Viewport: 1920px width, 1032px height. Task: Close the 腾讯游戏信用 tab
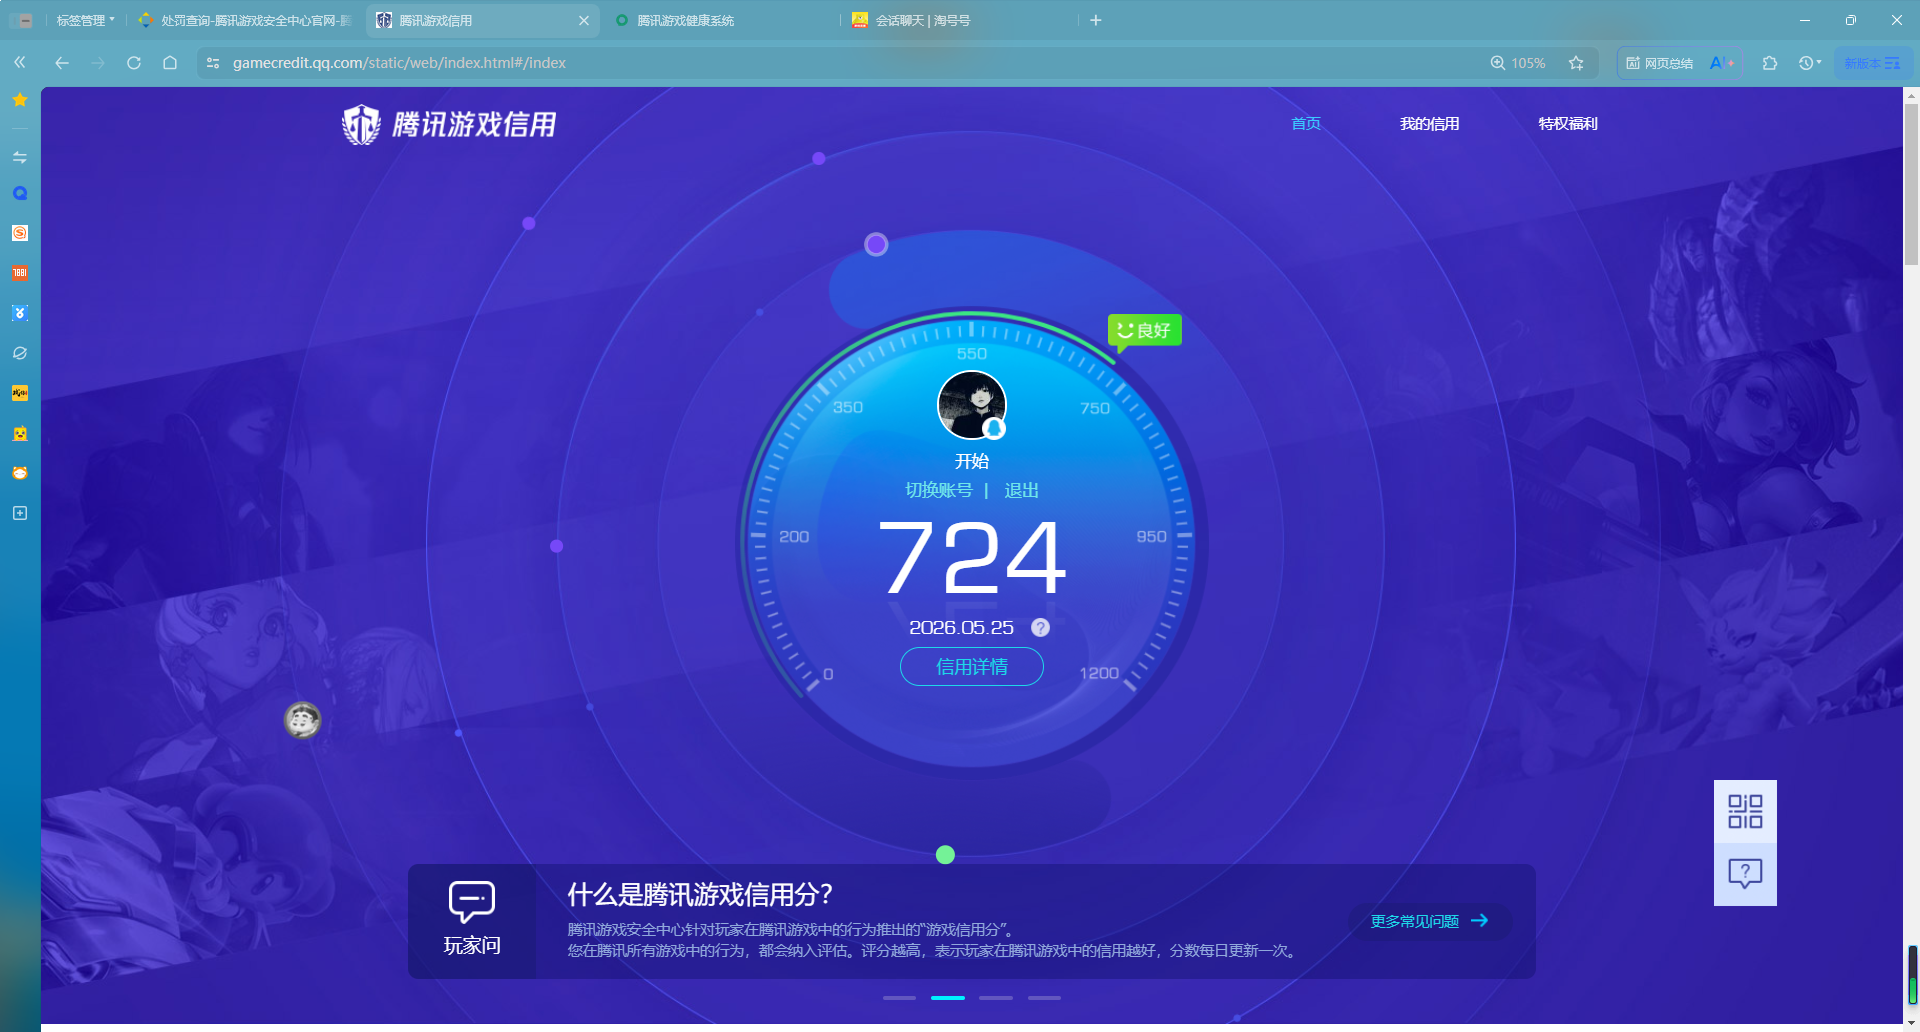click(x=584, y=20)
